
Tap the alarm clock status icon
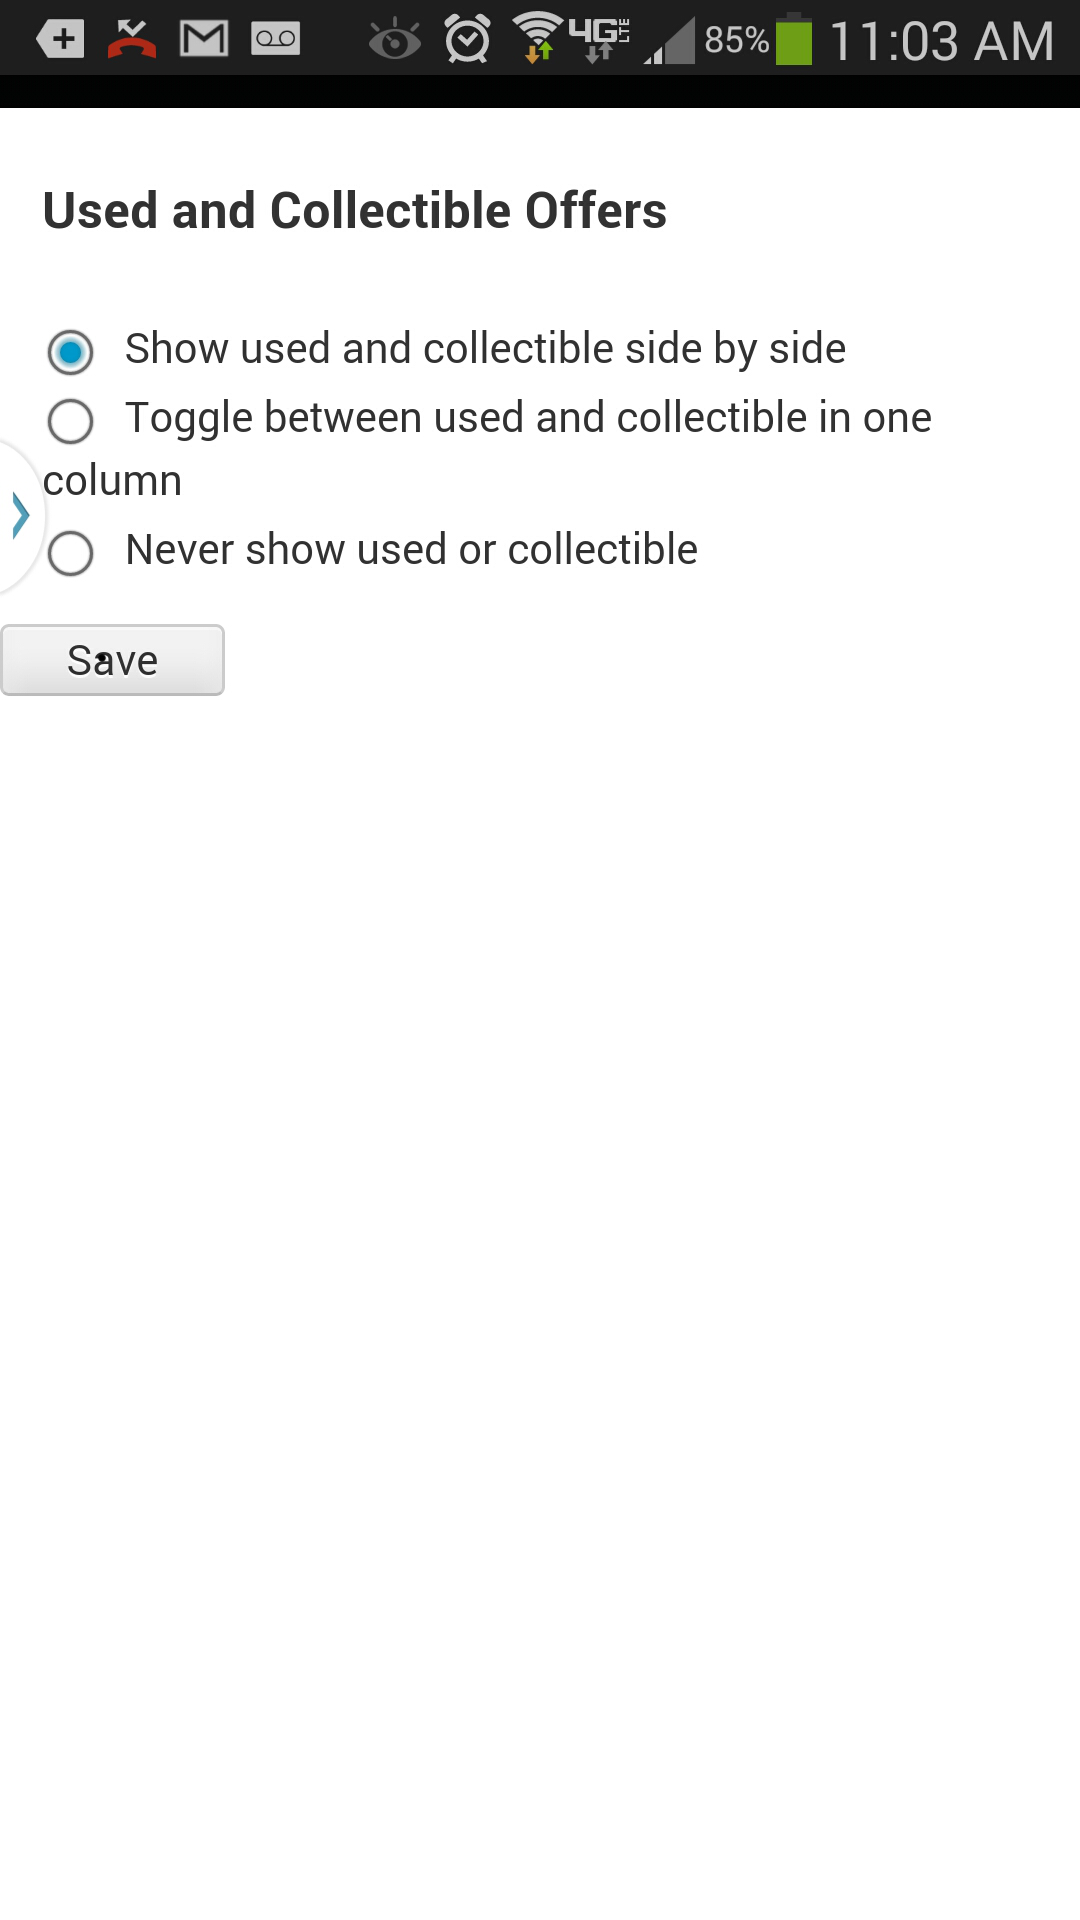pyautogui.click(x=468, y=40)
